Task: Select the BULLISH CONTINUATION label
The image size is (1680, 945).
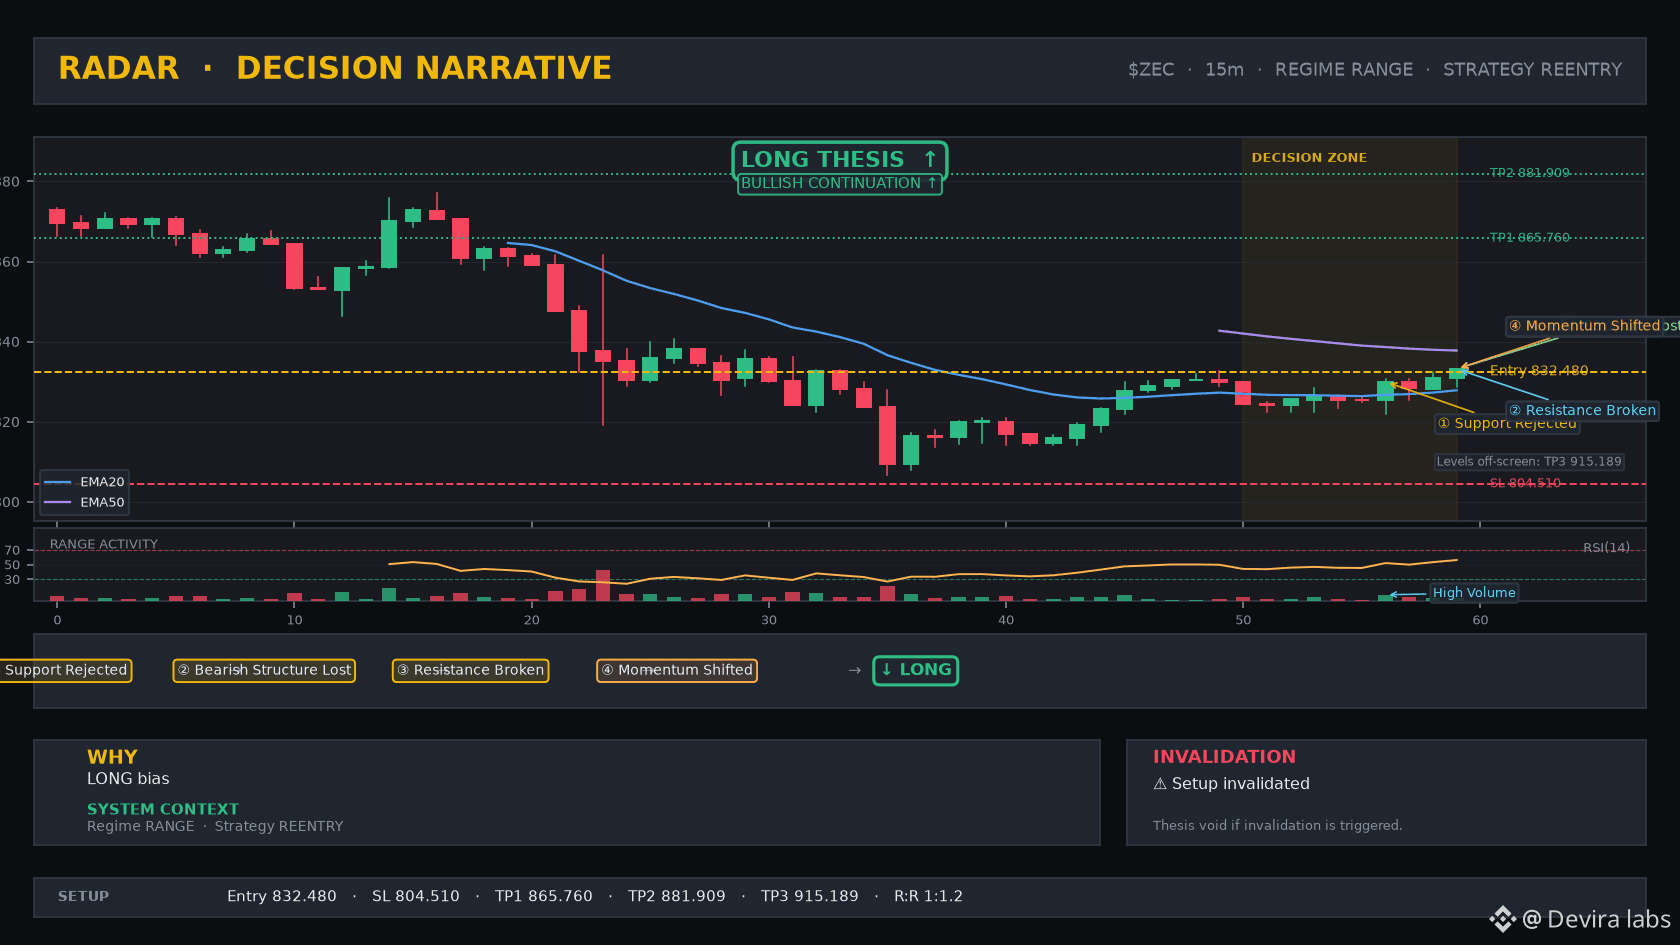Action: pyautogui.click(x=839, y=184)
